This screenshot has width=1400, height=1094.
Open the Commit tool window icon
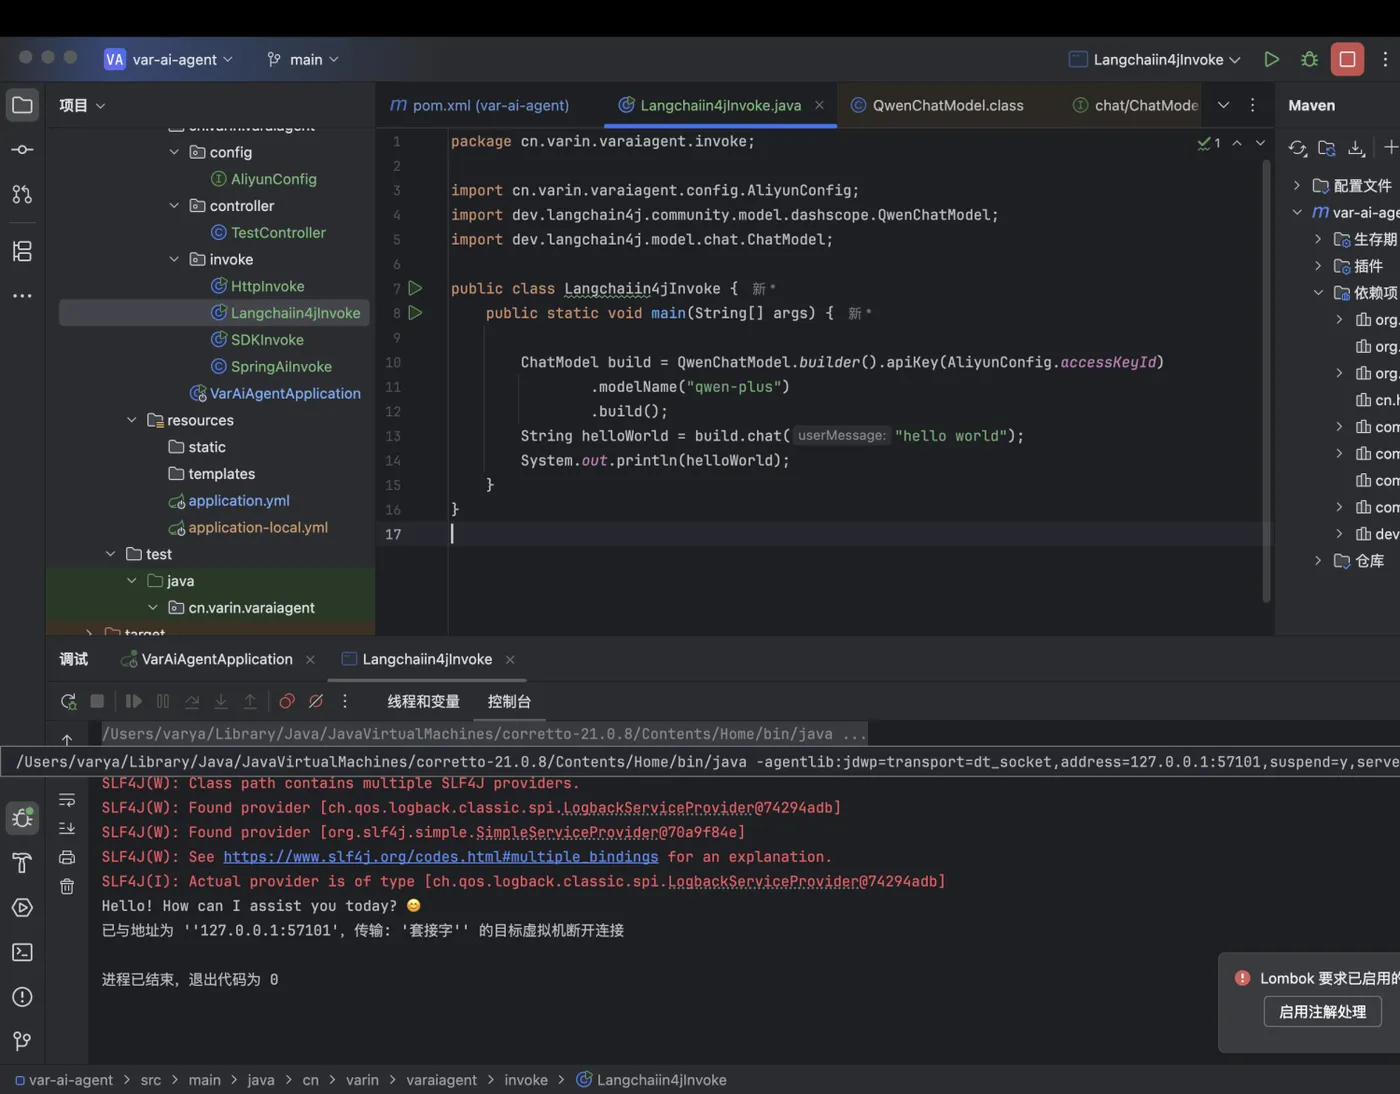coord(22,150)
